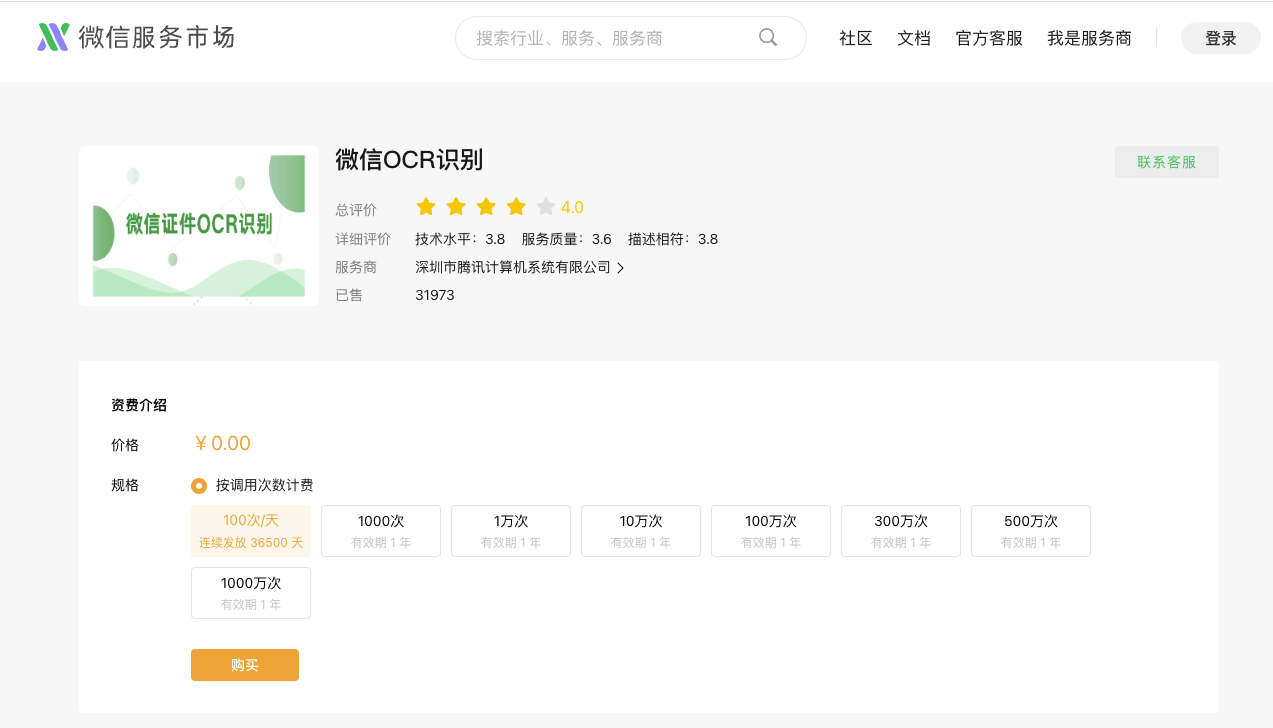Select the 1000次 plan option
Screen dimensions: 1273x728
(381, 531)
